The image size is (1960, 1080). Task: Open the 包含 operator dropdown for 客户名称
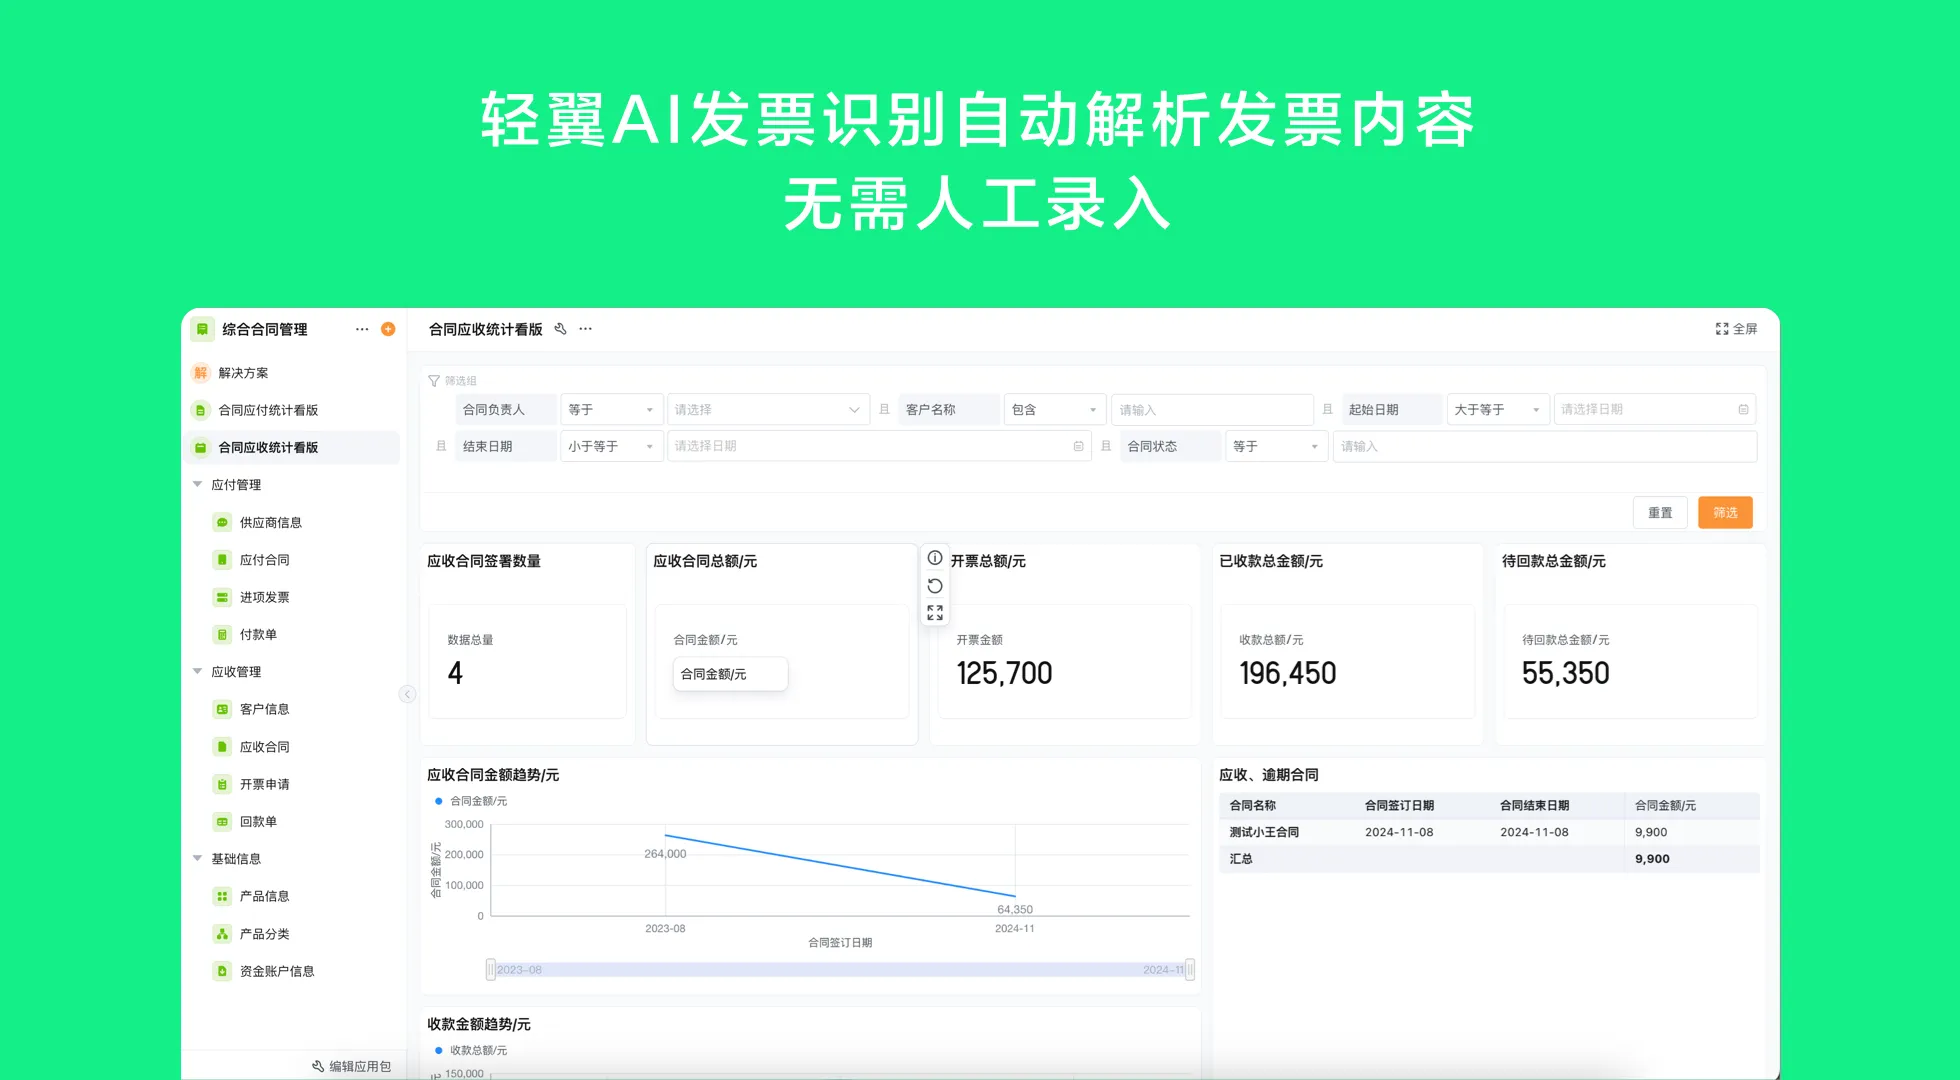tap(1054, 409)
